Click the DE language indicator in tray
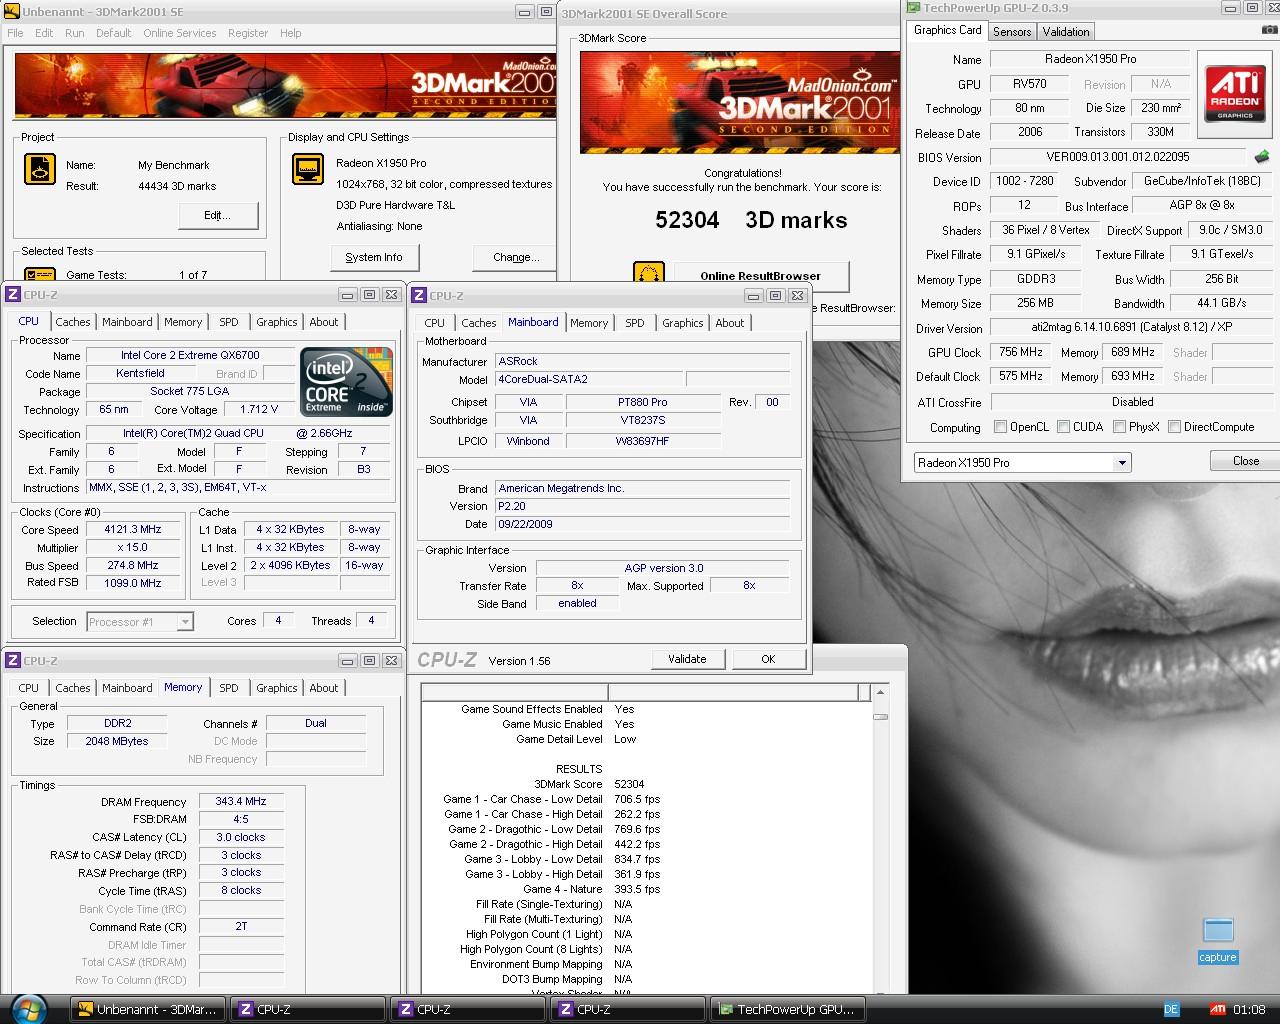This screenshot has height=1024, width=1280. [1172, 1010]
